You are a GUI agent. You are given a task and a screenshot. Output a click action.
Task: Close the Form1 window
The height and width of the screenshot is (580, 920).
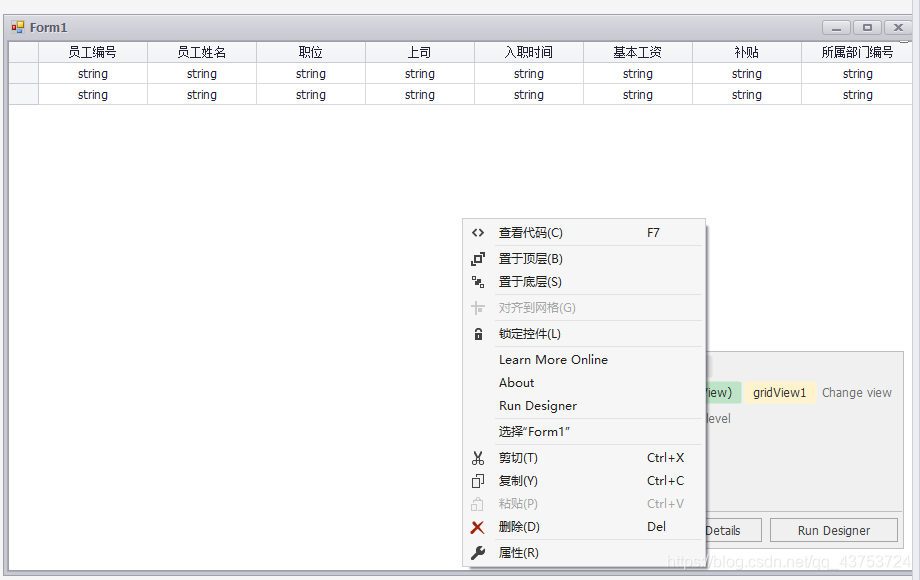tap(898, 28)
